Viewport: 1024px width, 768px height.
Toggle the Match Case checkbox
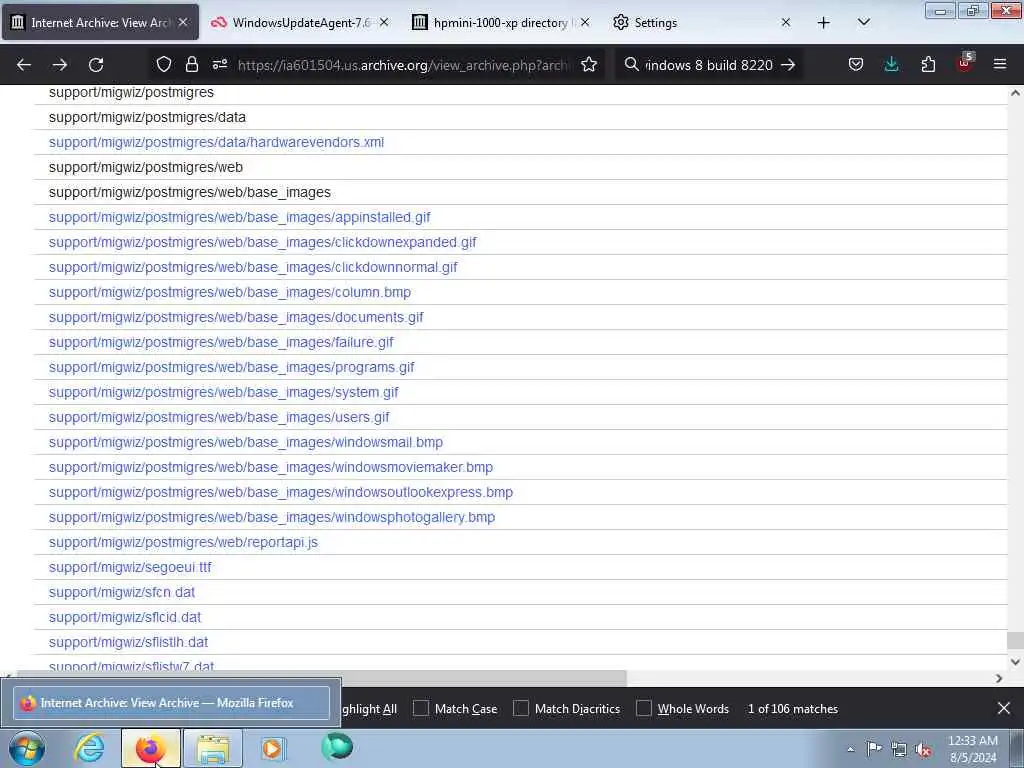pyautogui.click(x=421, y=708)
